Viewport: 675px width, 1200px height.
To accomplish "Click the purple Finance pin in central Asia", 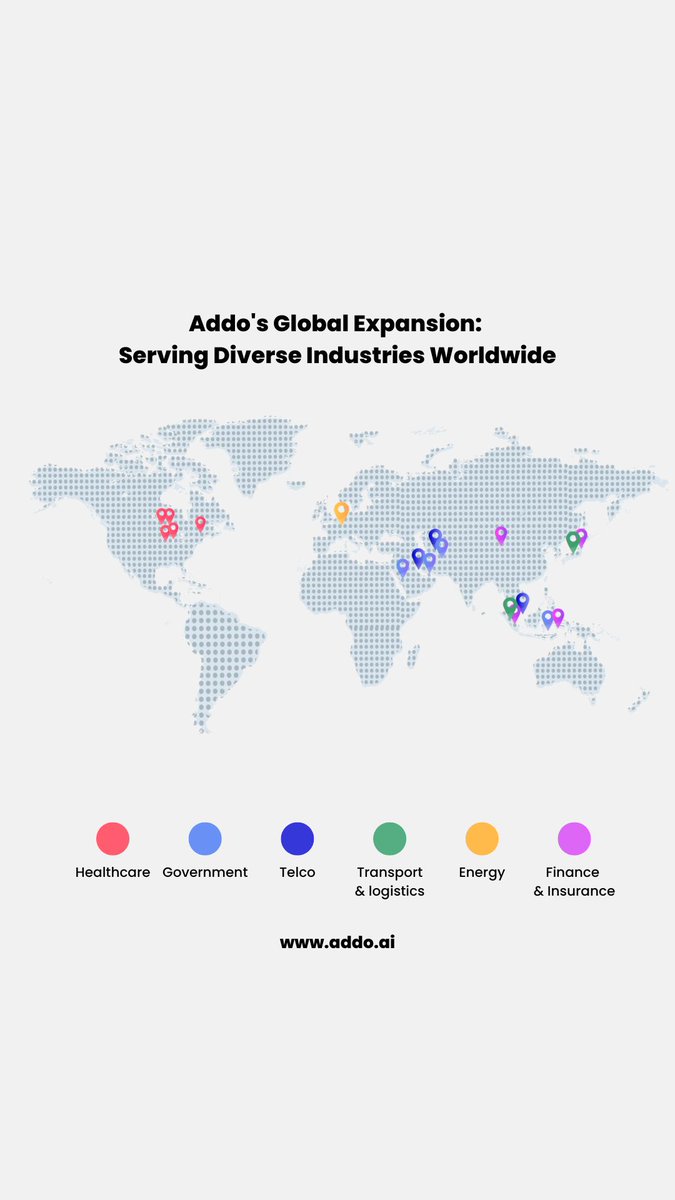I will pos(501,535).
